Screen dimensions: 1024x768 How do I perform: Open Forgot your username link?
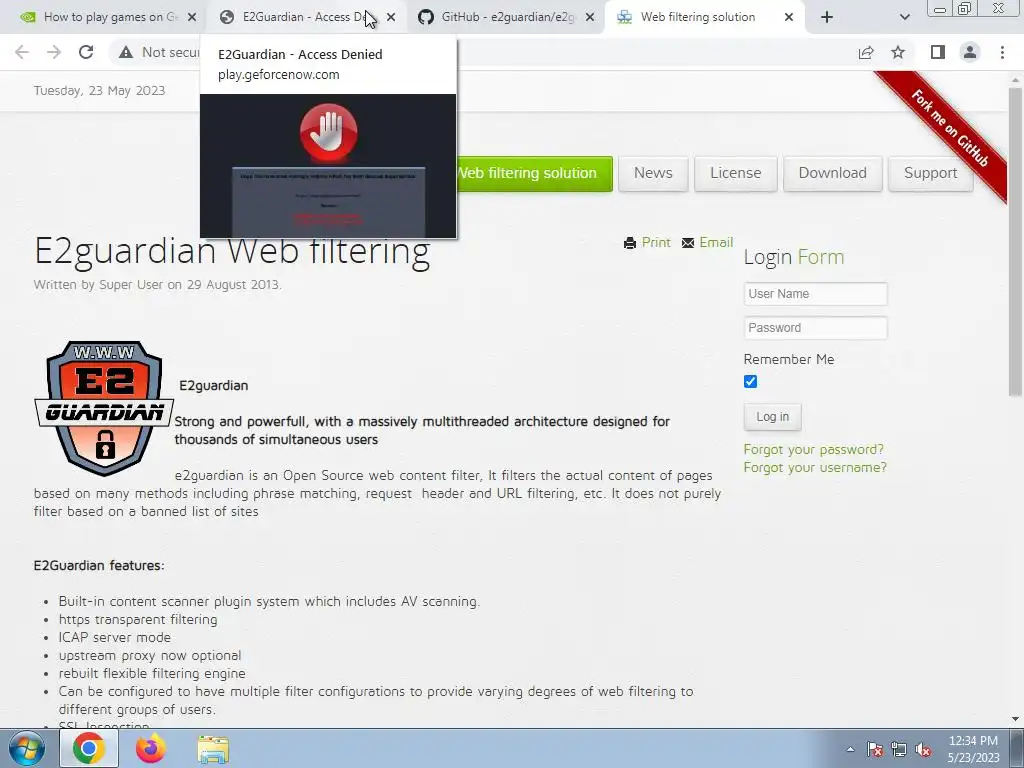[x=815, y=468]
